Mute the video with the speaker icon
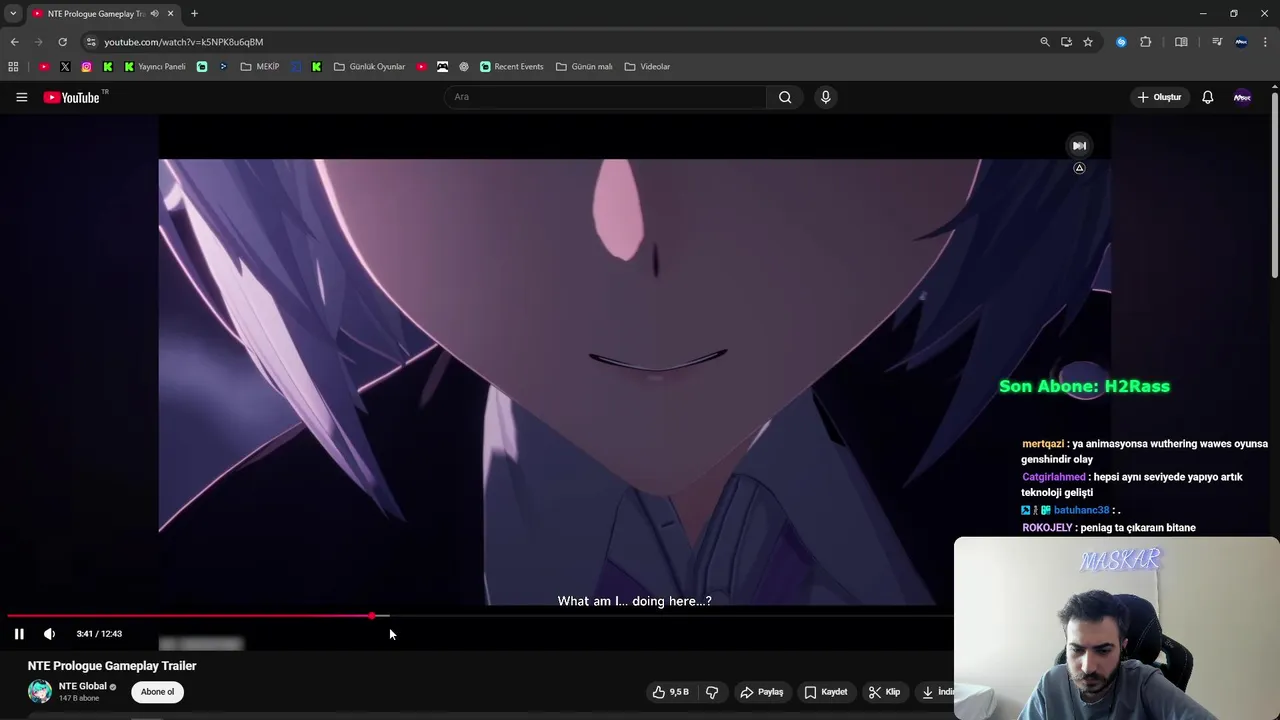Screen dimensions: 1280x720 [49, 634]
